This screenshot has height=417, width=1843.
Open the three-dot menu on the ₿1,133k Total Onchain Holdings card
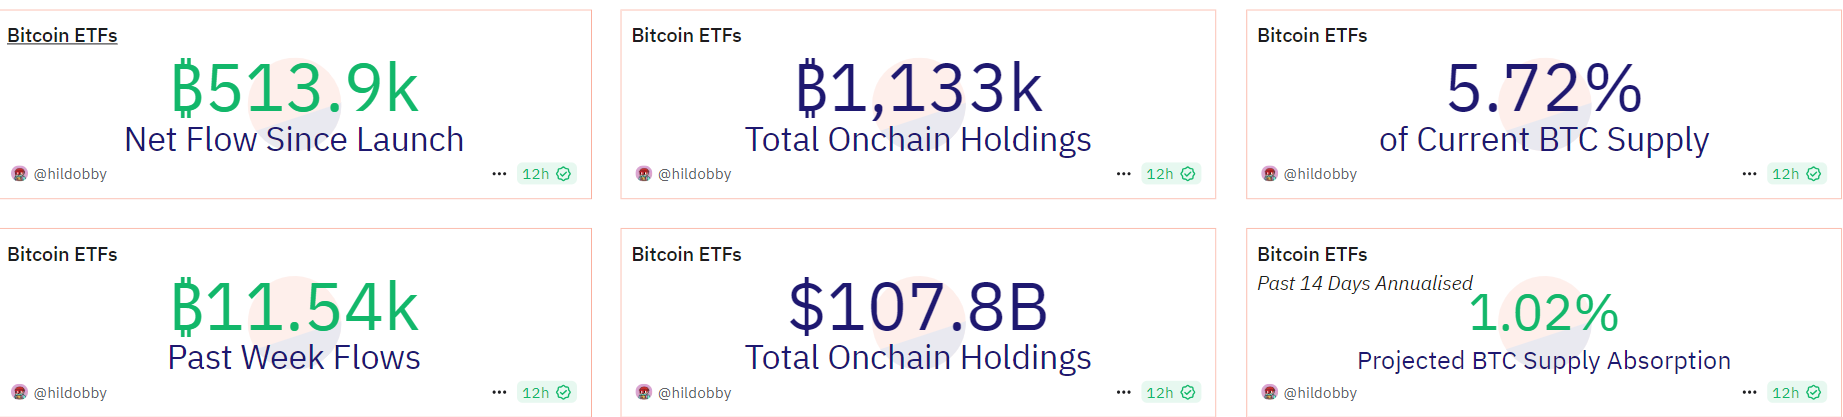[1123, 174]
